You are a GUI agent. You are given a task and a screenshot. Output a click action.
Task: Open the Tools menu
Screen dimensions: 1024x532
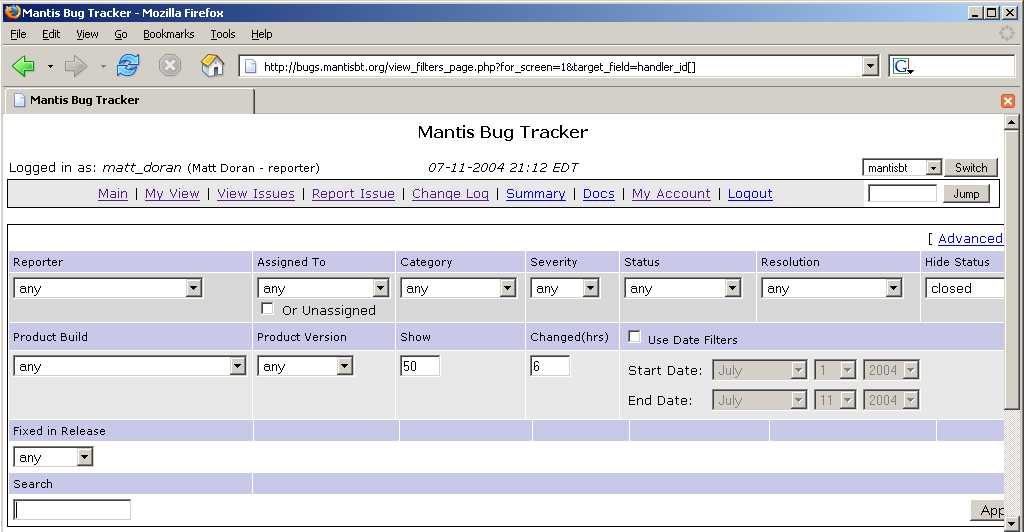(223, 34)
